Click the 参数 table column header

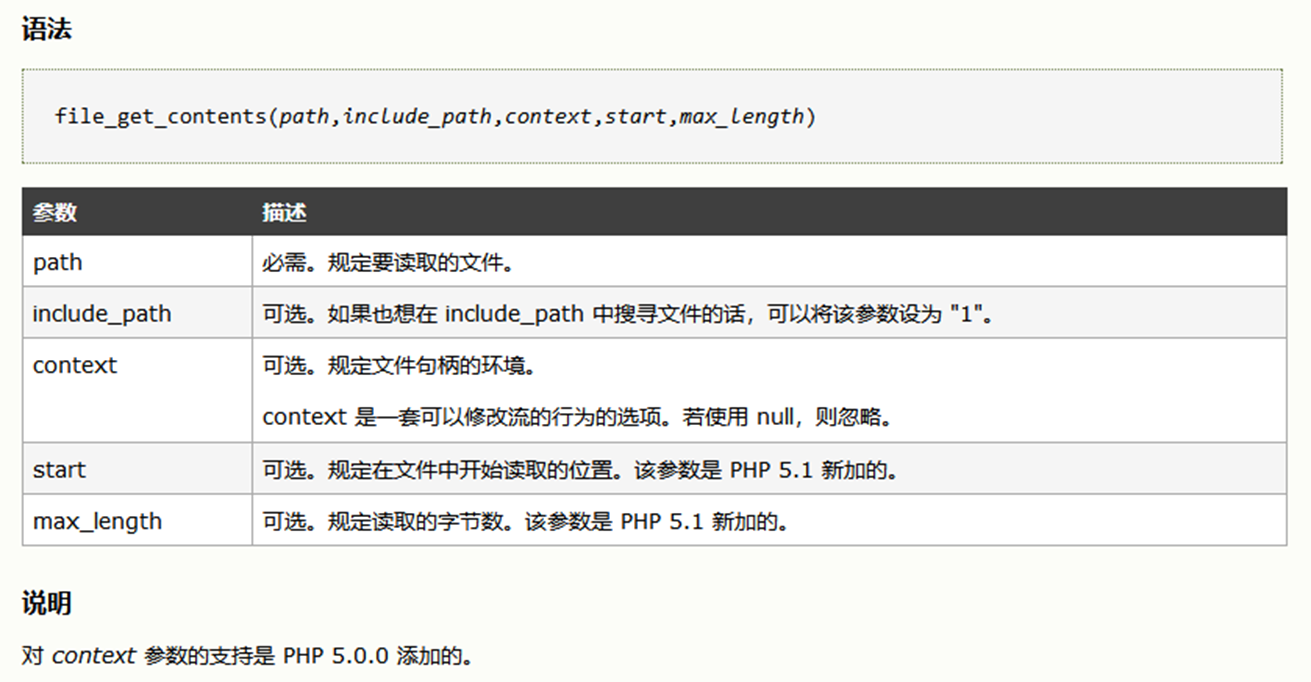[55, 212]
